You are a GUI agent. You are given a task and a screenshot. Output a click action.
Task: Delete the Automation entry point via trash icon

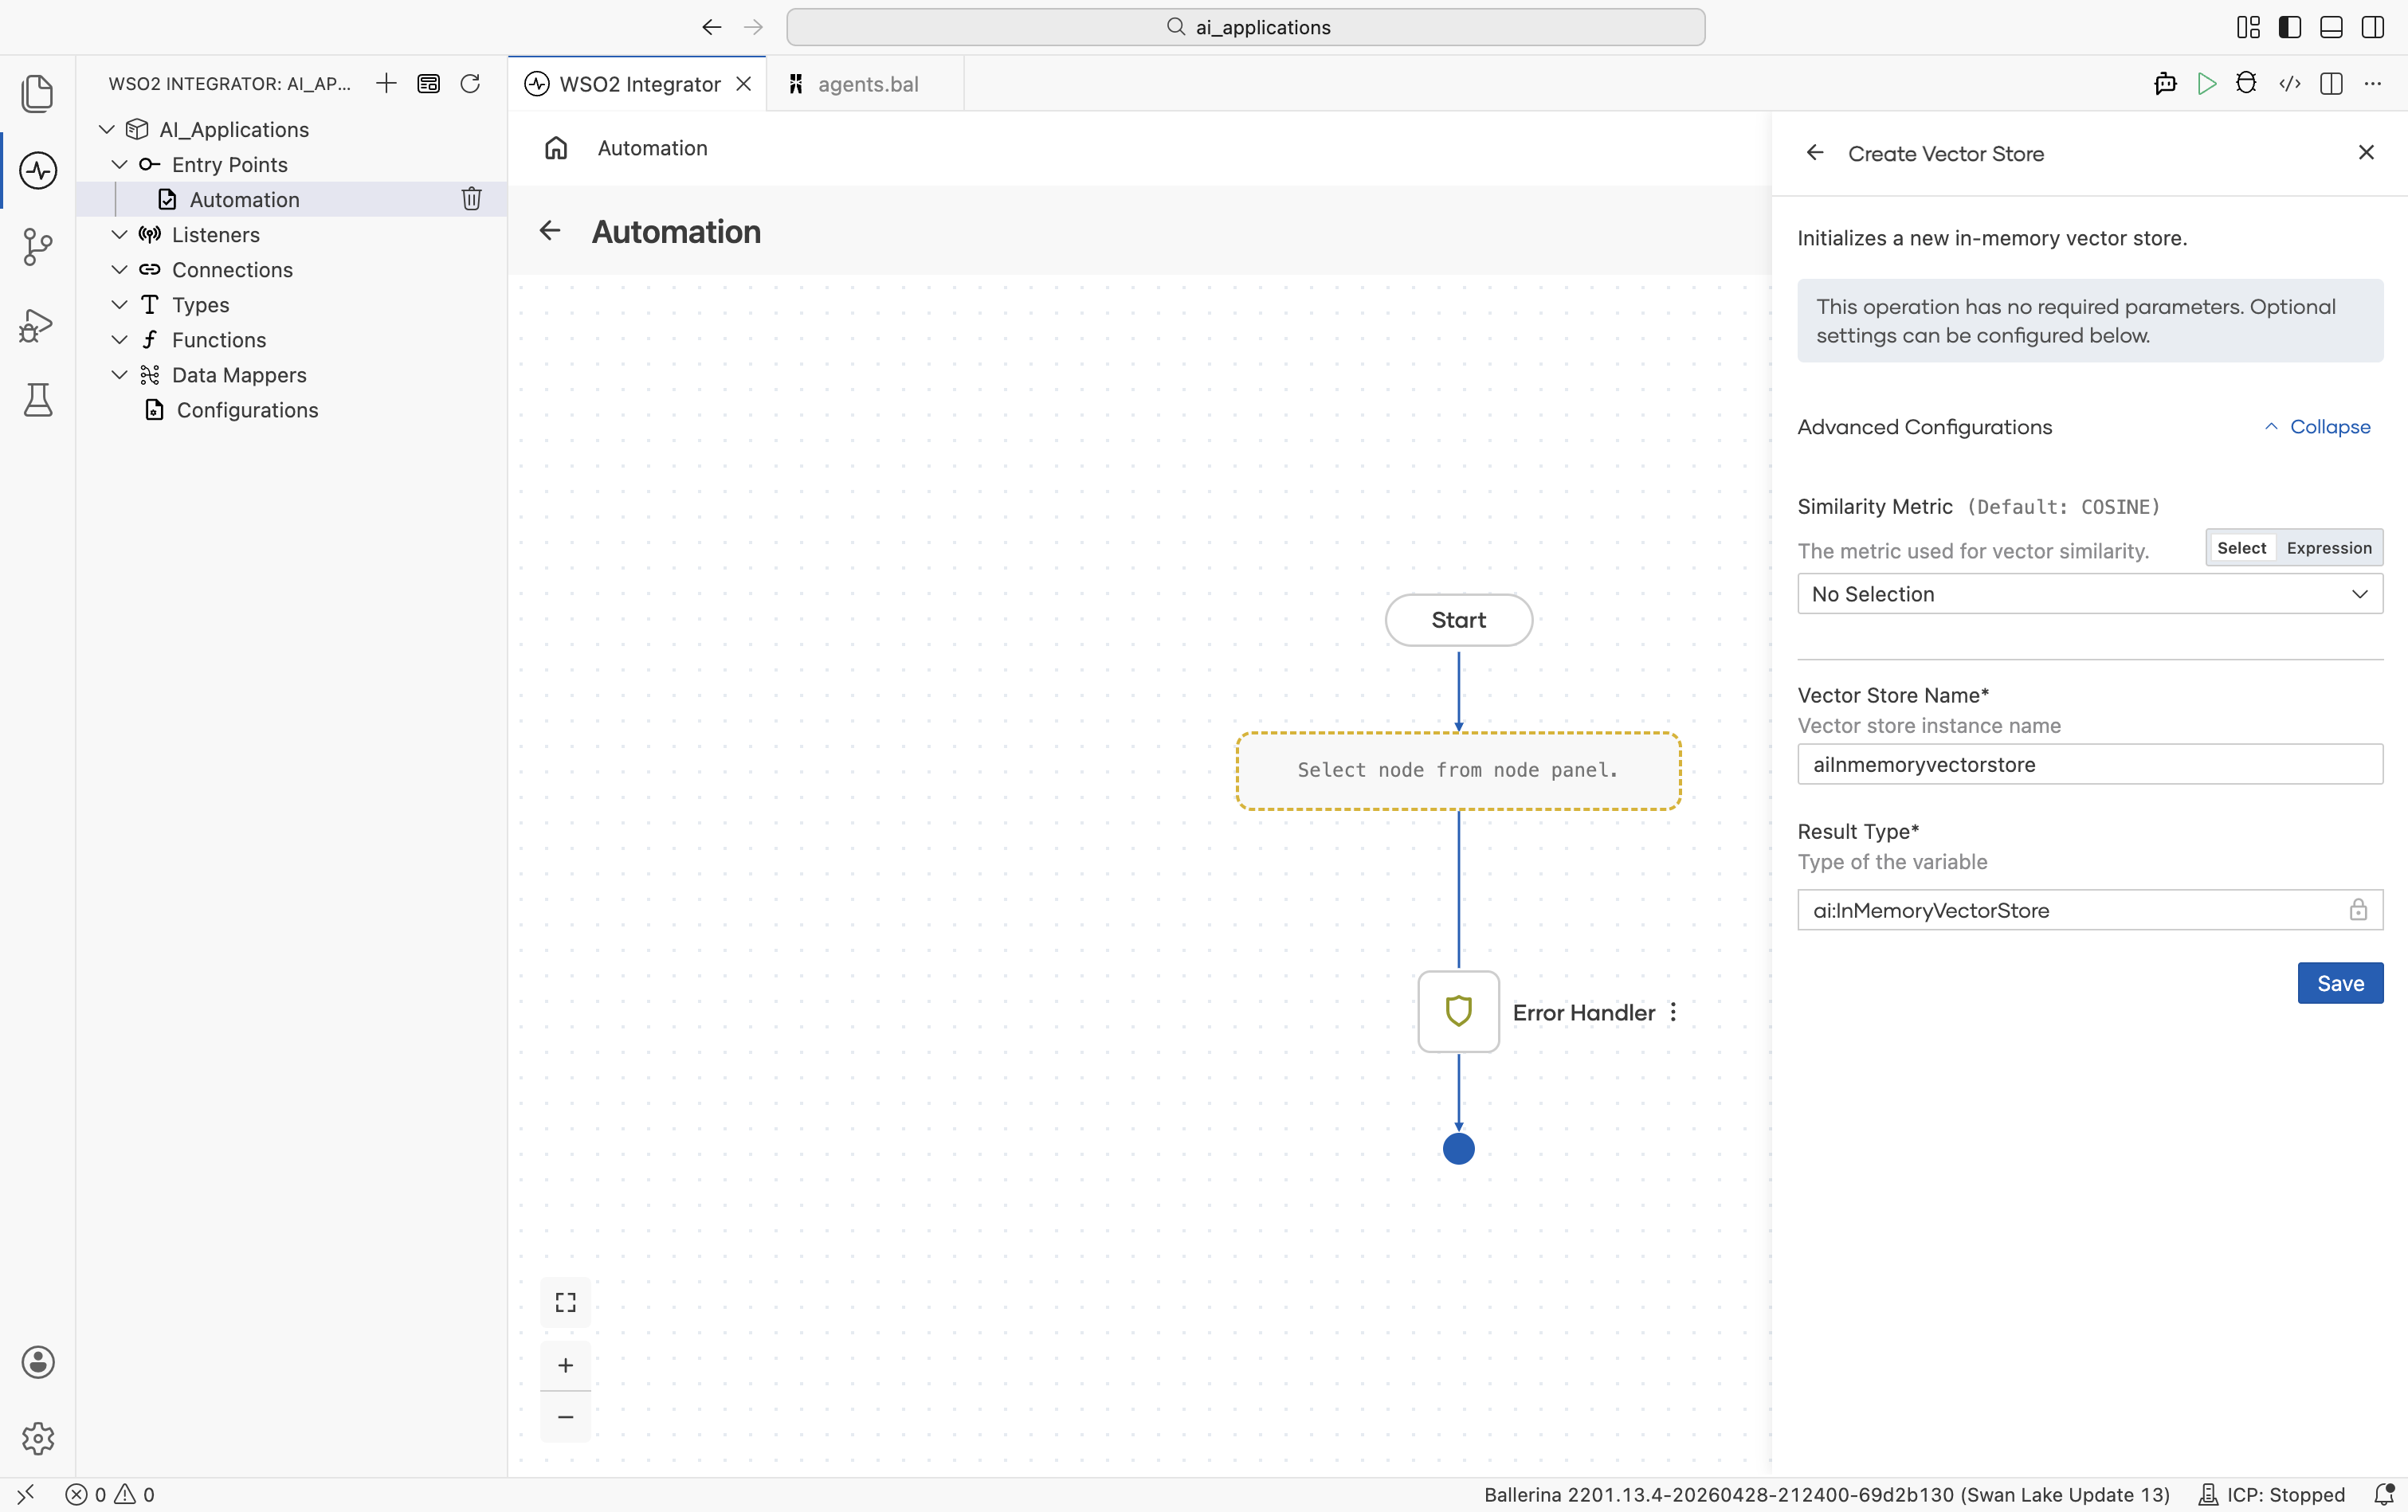click(471, 199)
